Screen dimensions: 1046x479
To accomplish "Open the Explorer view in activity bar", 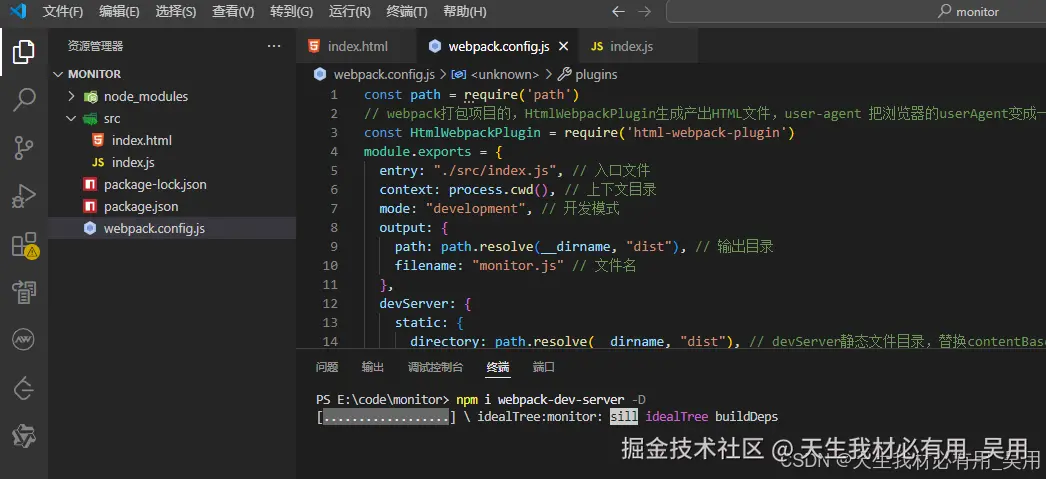I will click(x=23, y=52).
